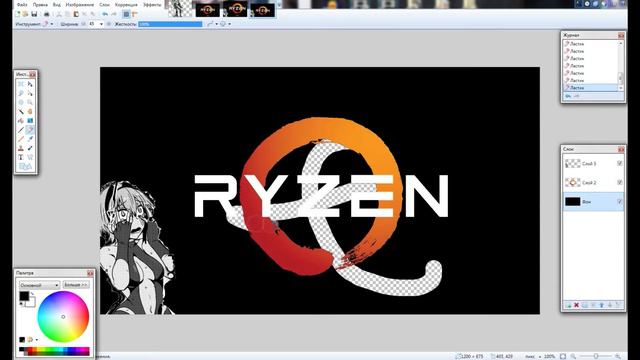This screenshot has width=640, height=360.
Task: Select the Zoom tool in the Tools panel
Action: pyautogui.click(x=30, y=102)
